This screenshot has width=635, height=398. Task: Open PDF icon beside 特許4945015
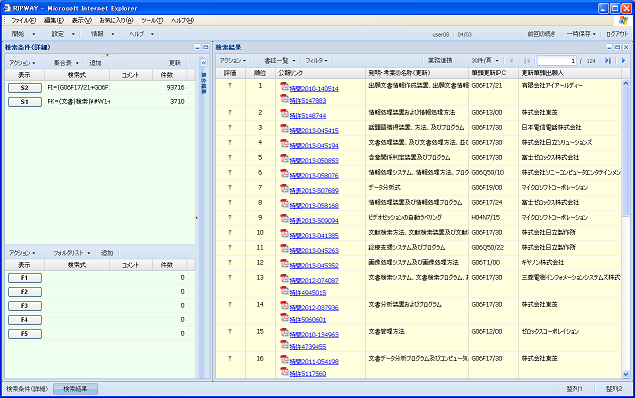point(284,290)
